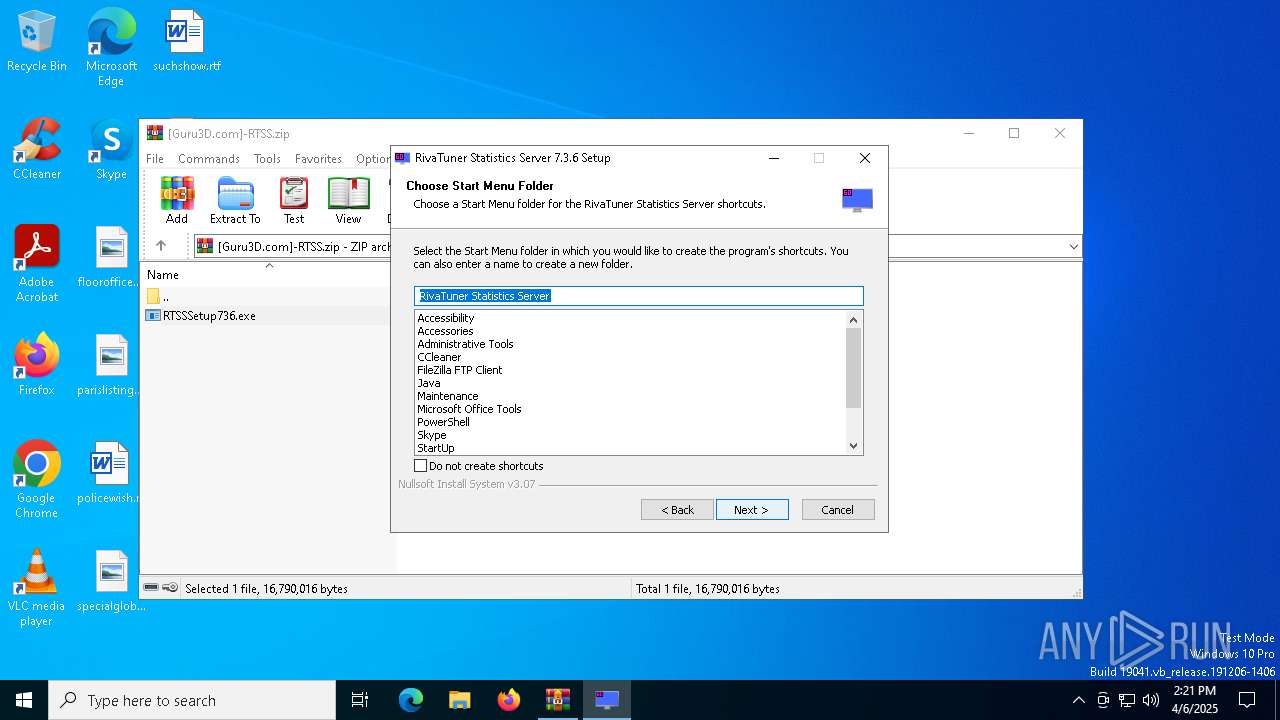The width and height of the screenshot is (1280, 720).
Task: Click the clock showing 2:21 PM
Action: [x=1194, y=700]
